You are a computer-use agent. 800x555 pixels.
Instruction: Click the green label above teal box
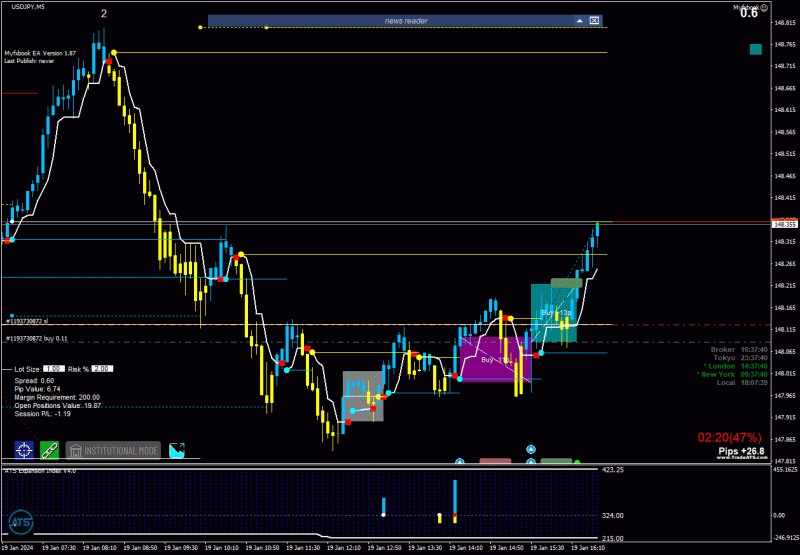coord(566,283)
